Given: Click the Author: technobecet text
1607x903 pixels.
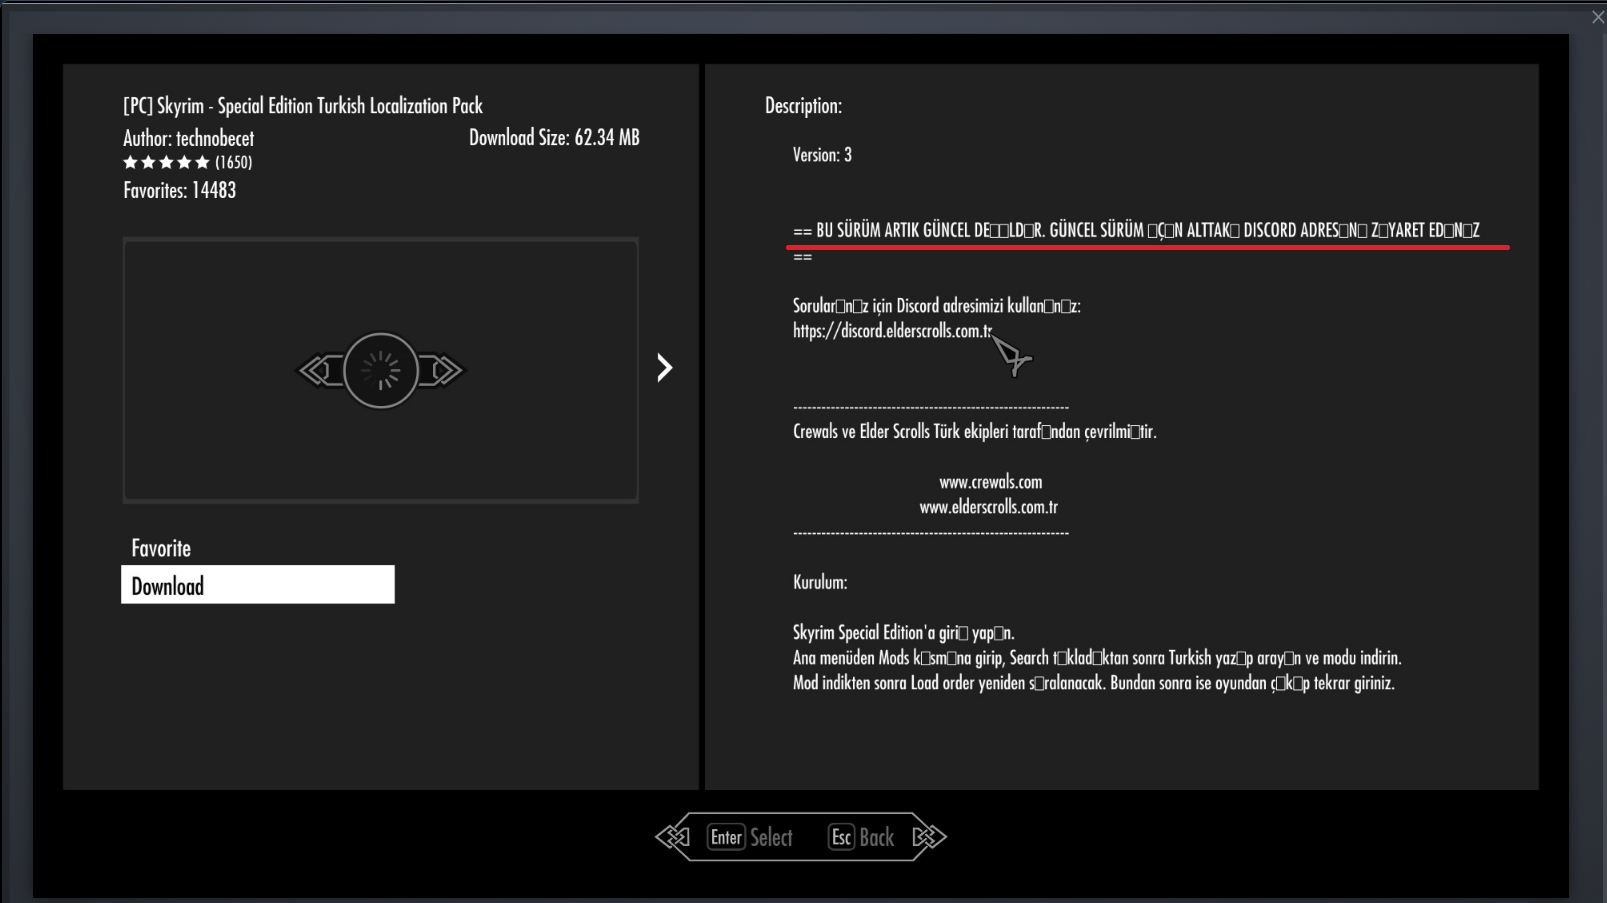Looking at the screenshot, I should click(x=189, y=138).
